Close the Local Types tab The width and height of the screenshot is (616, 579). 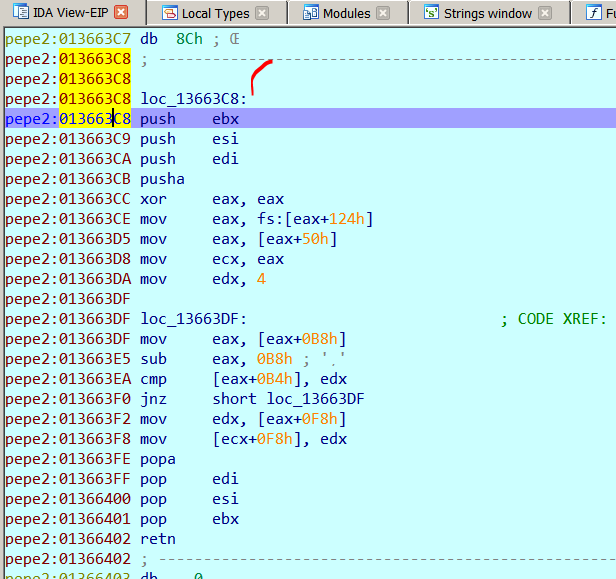click(x=262, y=13)
